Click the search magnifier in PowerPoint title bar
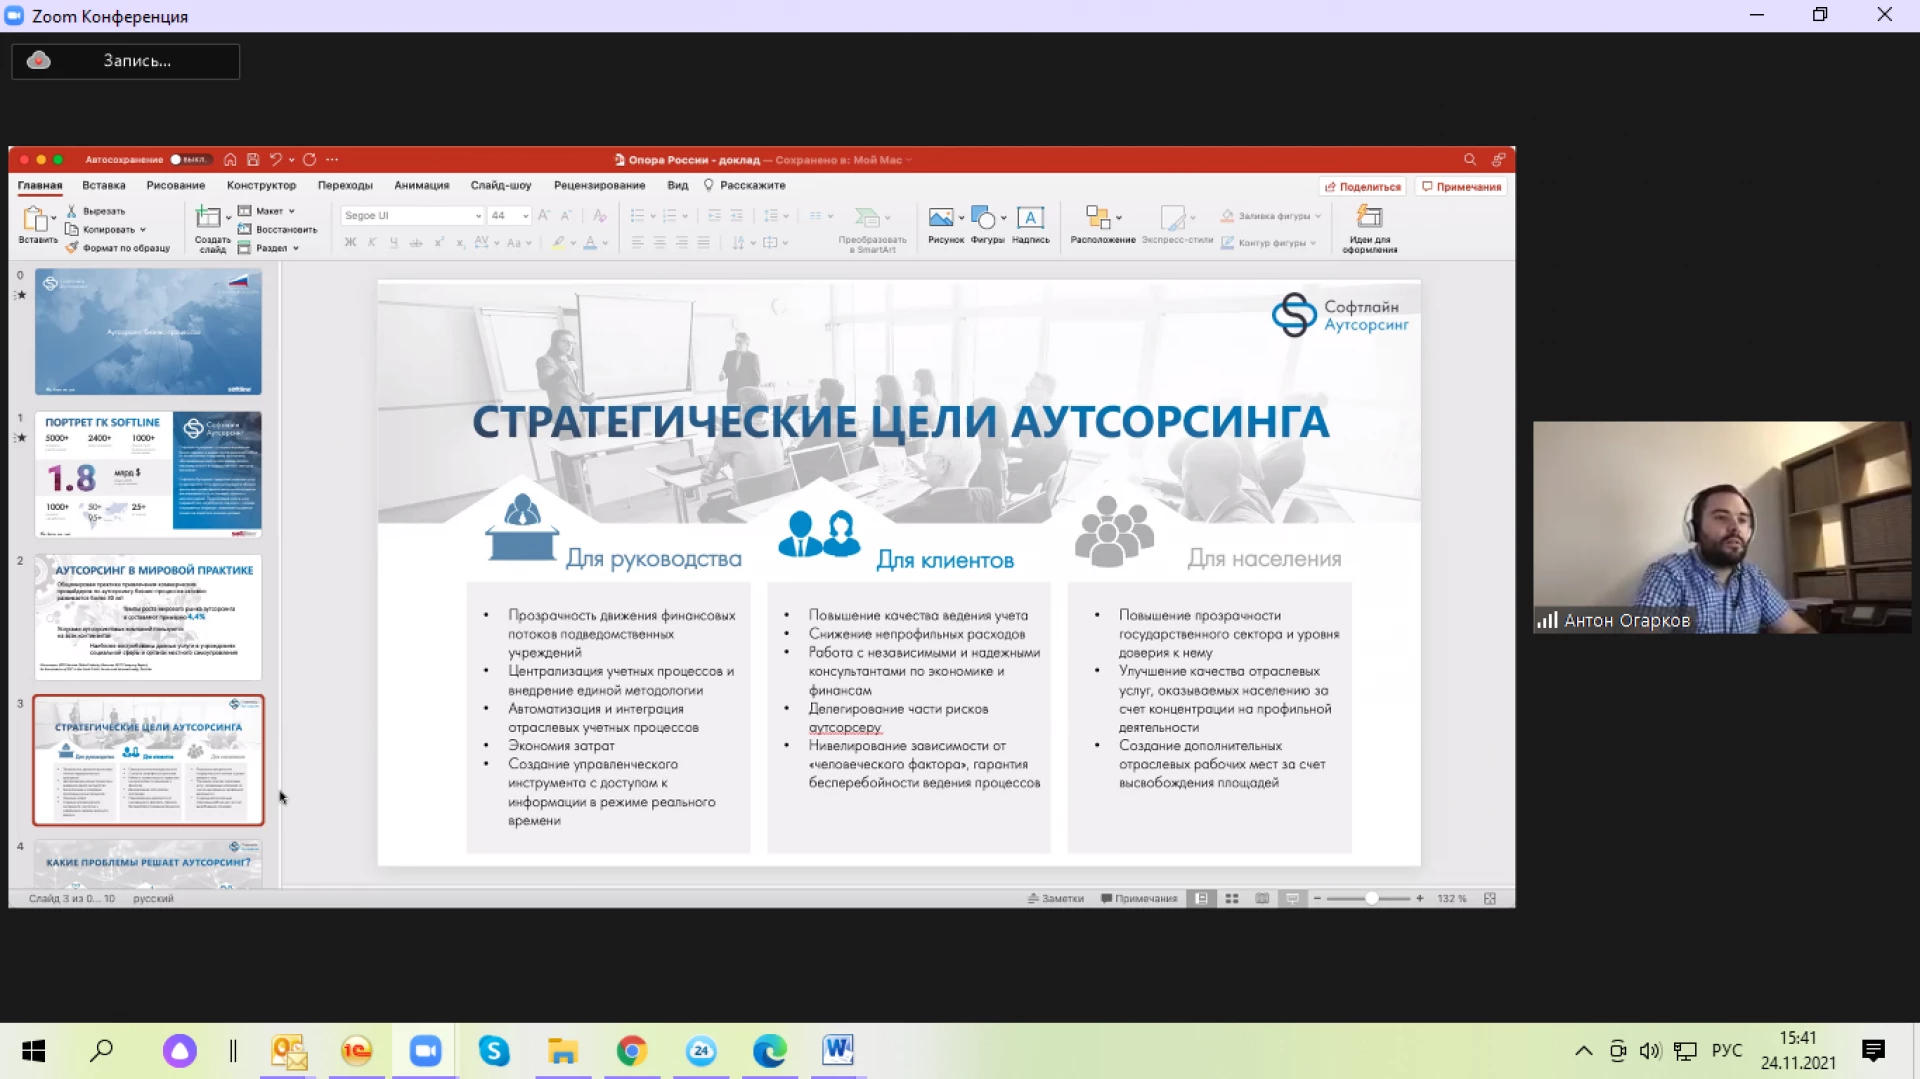Viewport: 1920px width, 1079px height. [1470, 159]
